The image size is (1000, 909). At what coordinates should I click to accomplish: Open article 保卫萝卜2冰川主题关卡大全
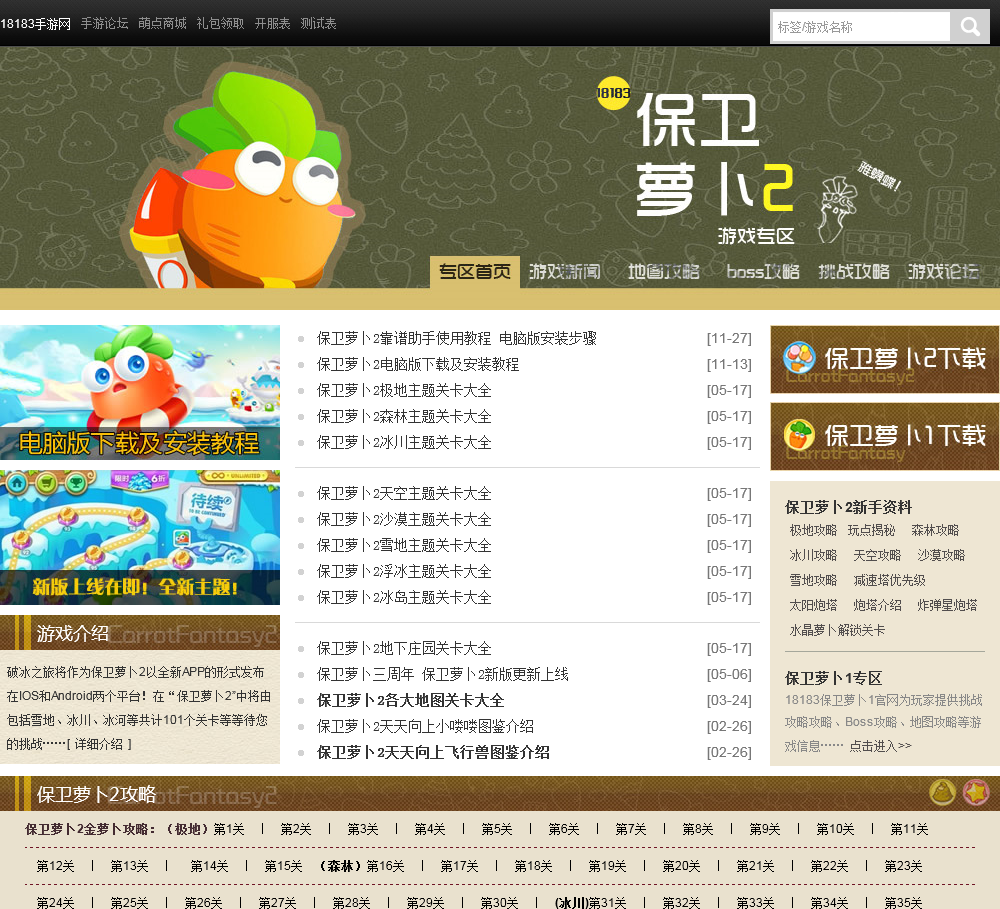click(x=404, y=443)
